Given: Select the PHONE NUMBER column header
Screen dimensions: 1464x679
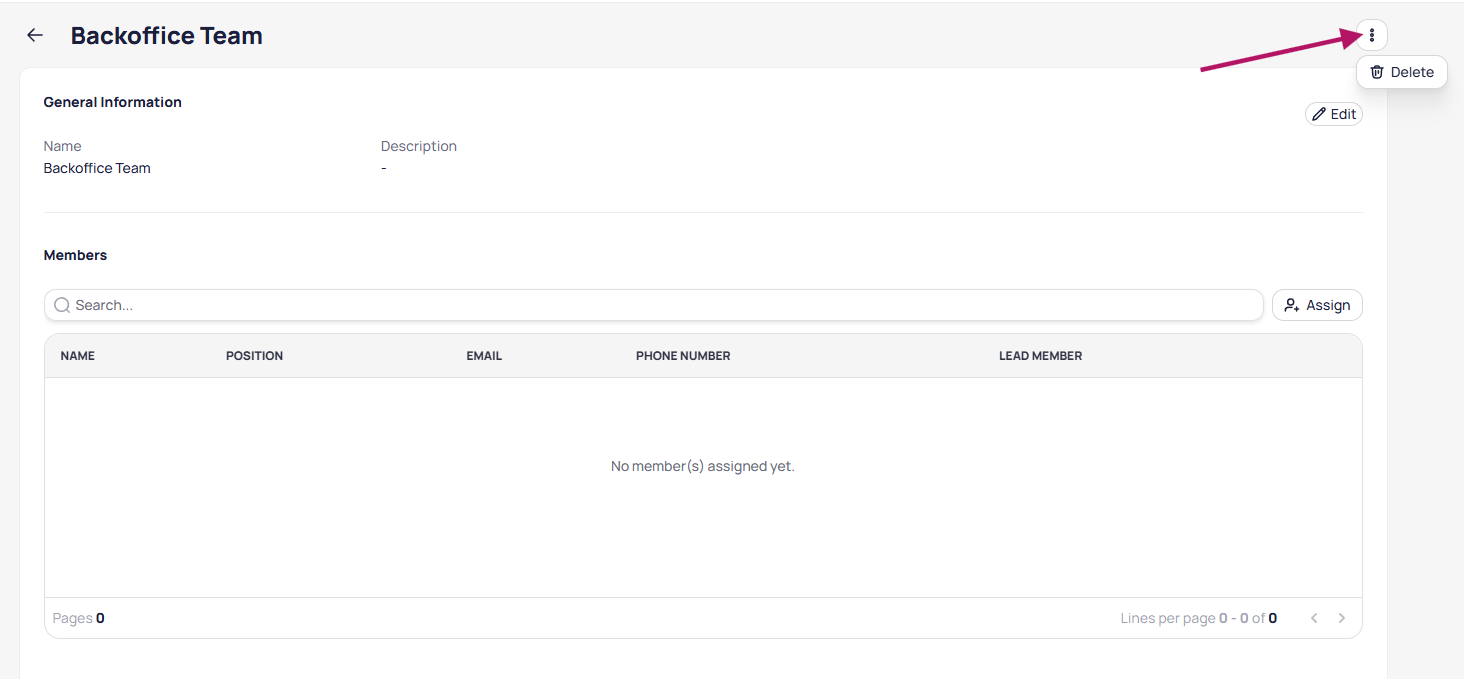Looking at the screenshot, I should coord(683,356).
